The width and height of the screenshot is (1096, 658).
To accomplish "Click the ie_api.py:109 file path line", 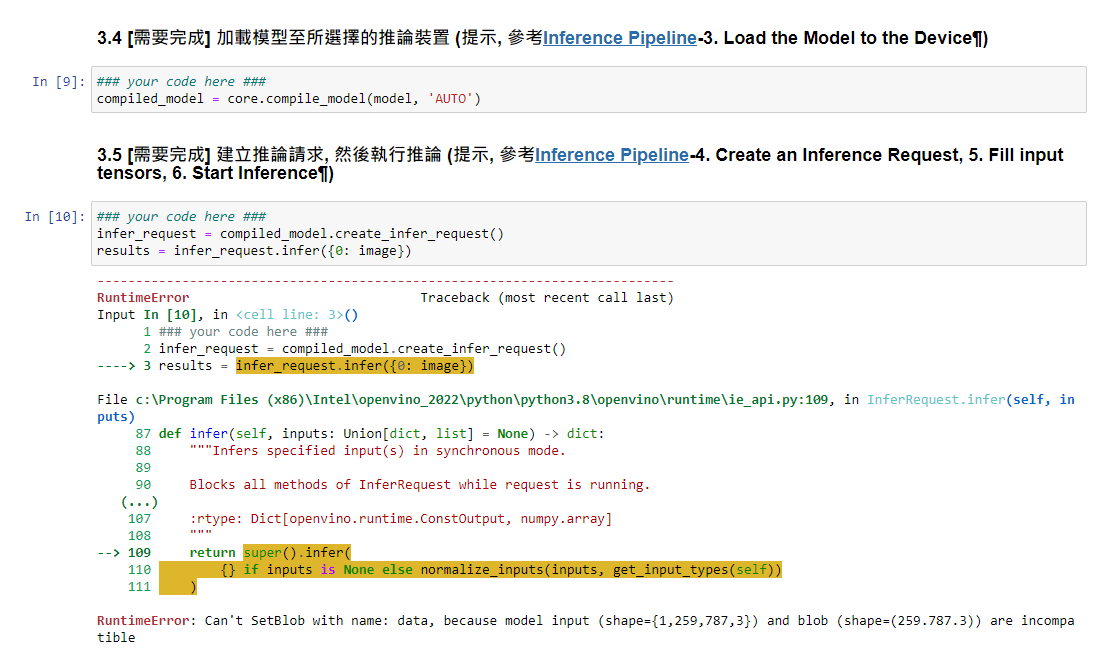I will 463,399.
